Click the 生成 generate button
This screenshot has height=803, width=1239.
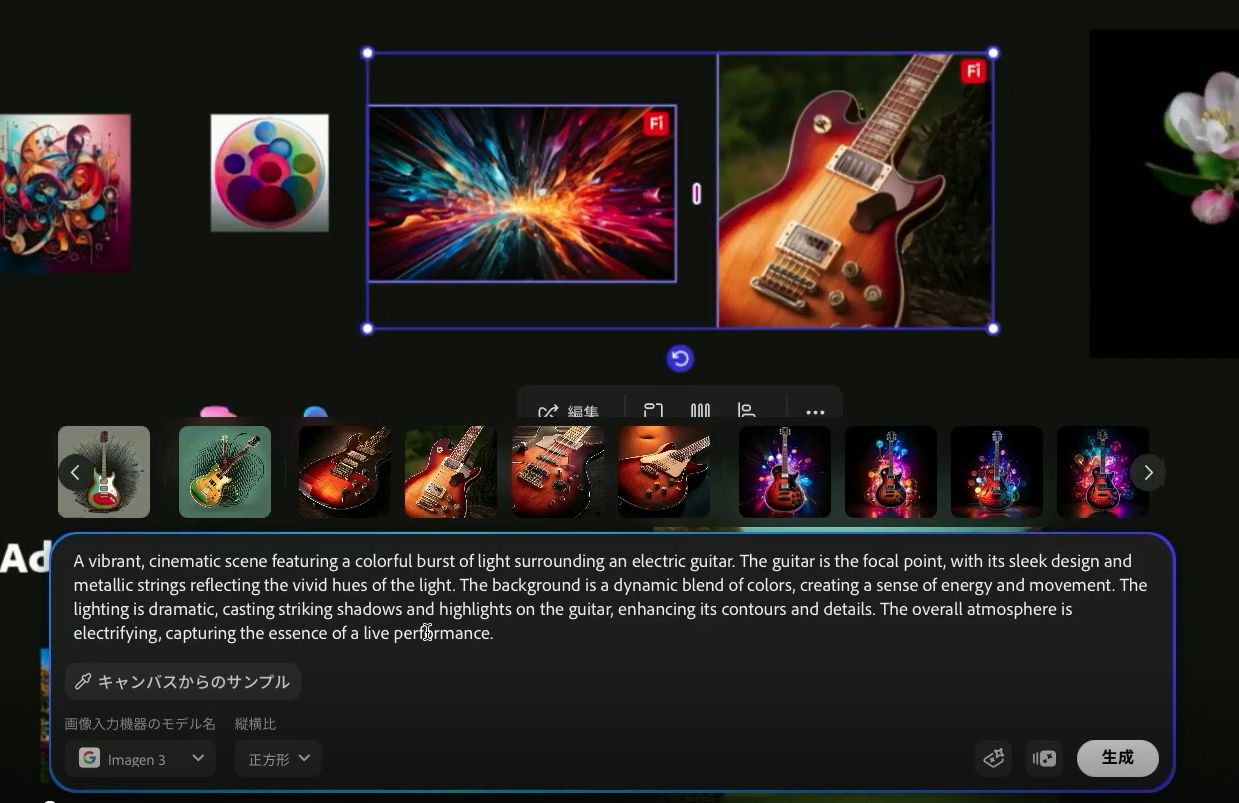click(1117, 758)
